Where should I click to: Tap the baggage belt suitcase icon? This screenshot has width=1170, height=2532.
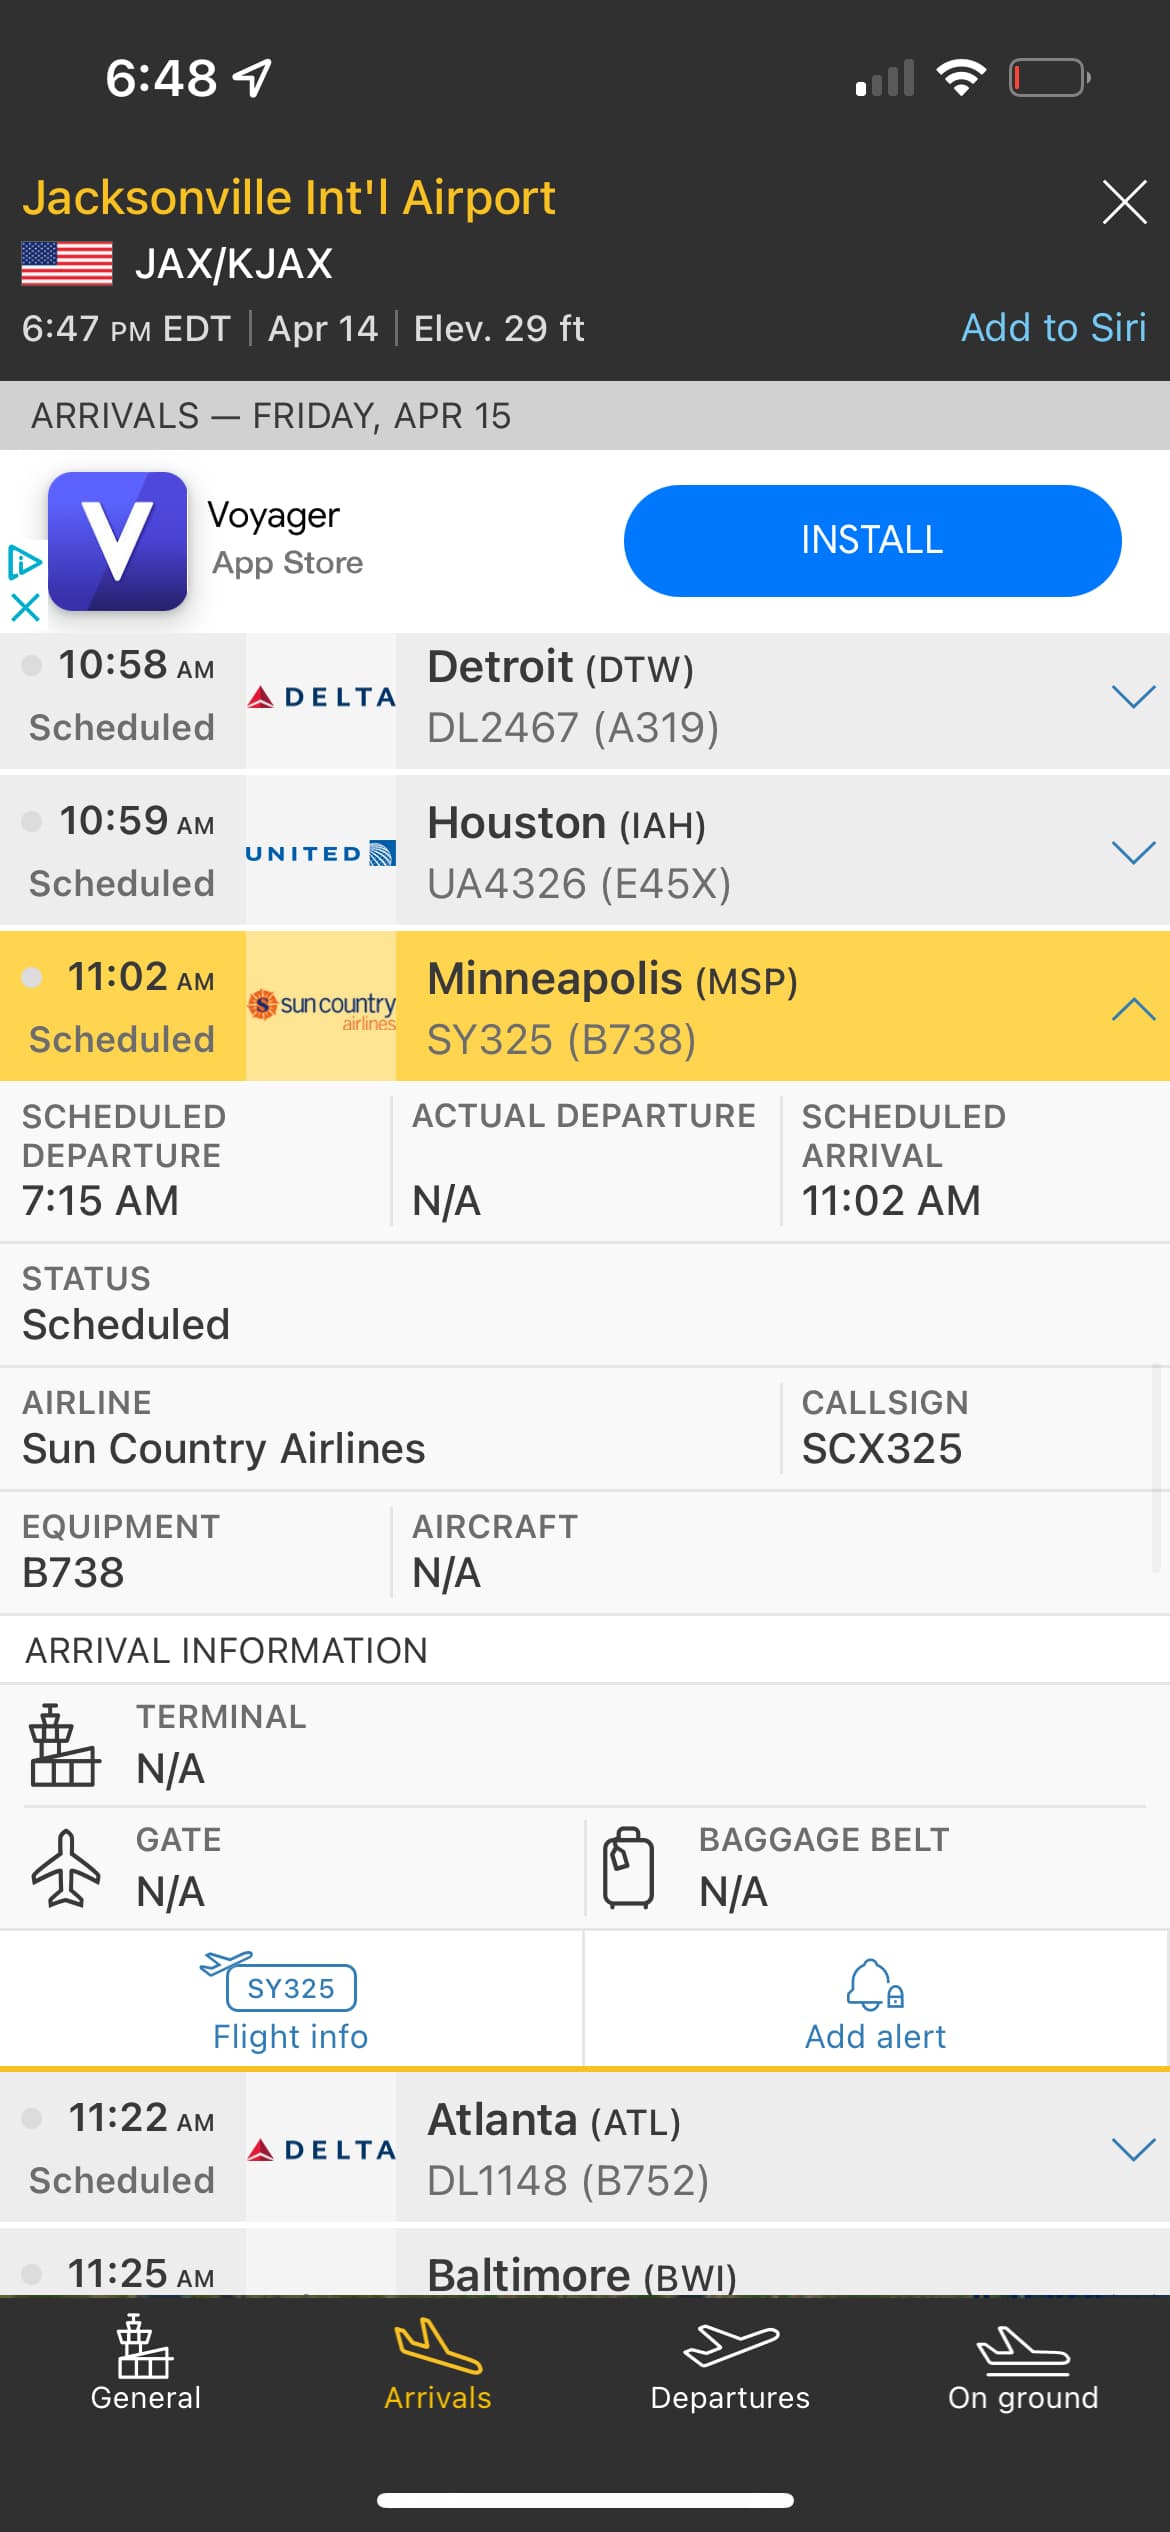(x=628, y=1868)
